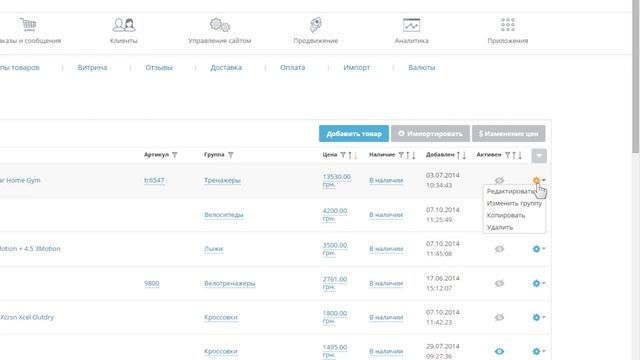Toggle visibility of the Лыжи product row

tap(499, 249)
